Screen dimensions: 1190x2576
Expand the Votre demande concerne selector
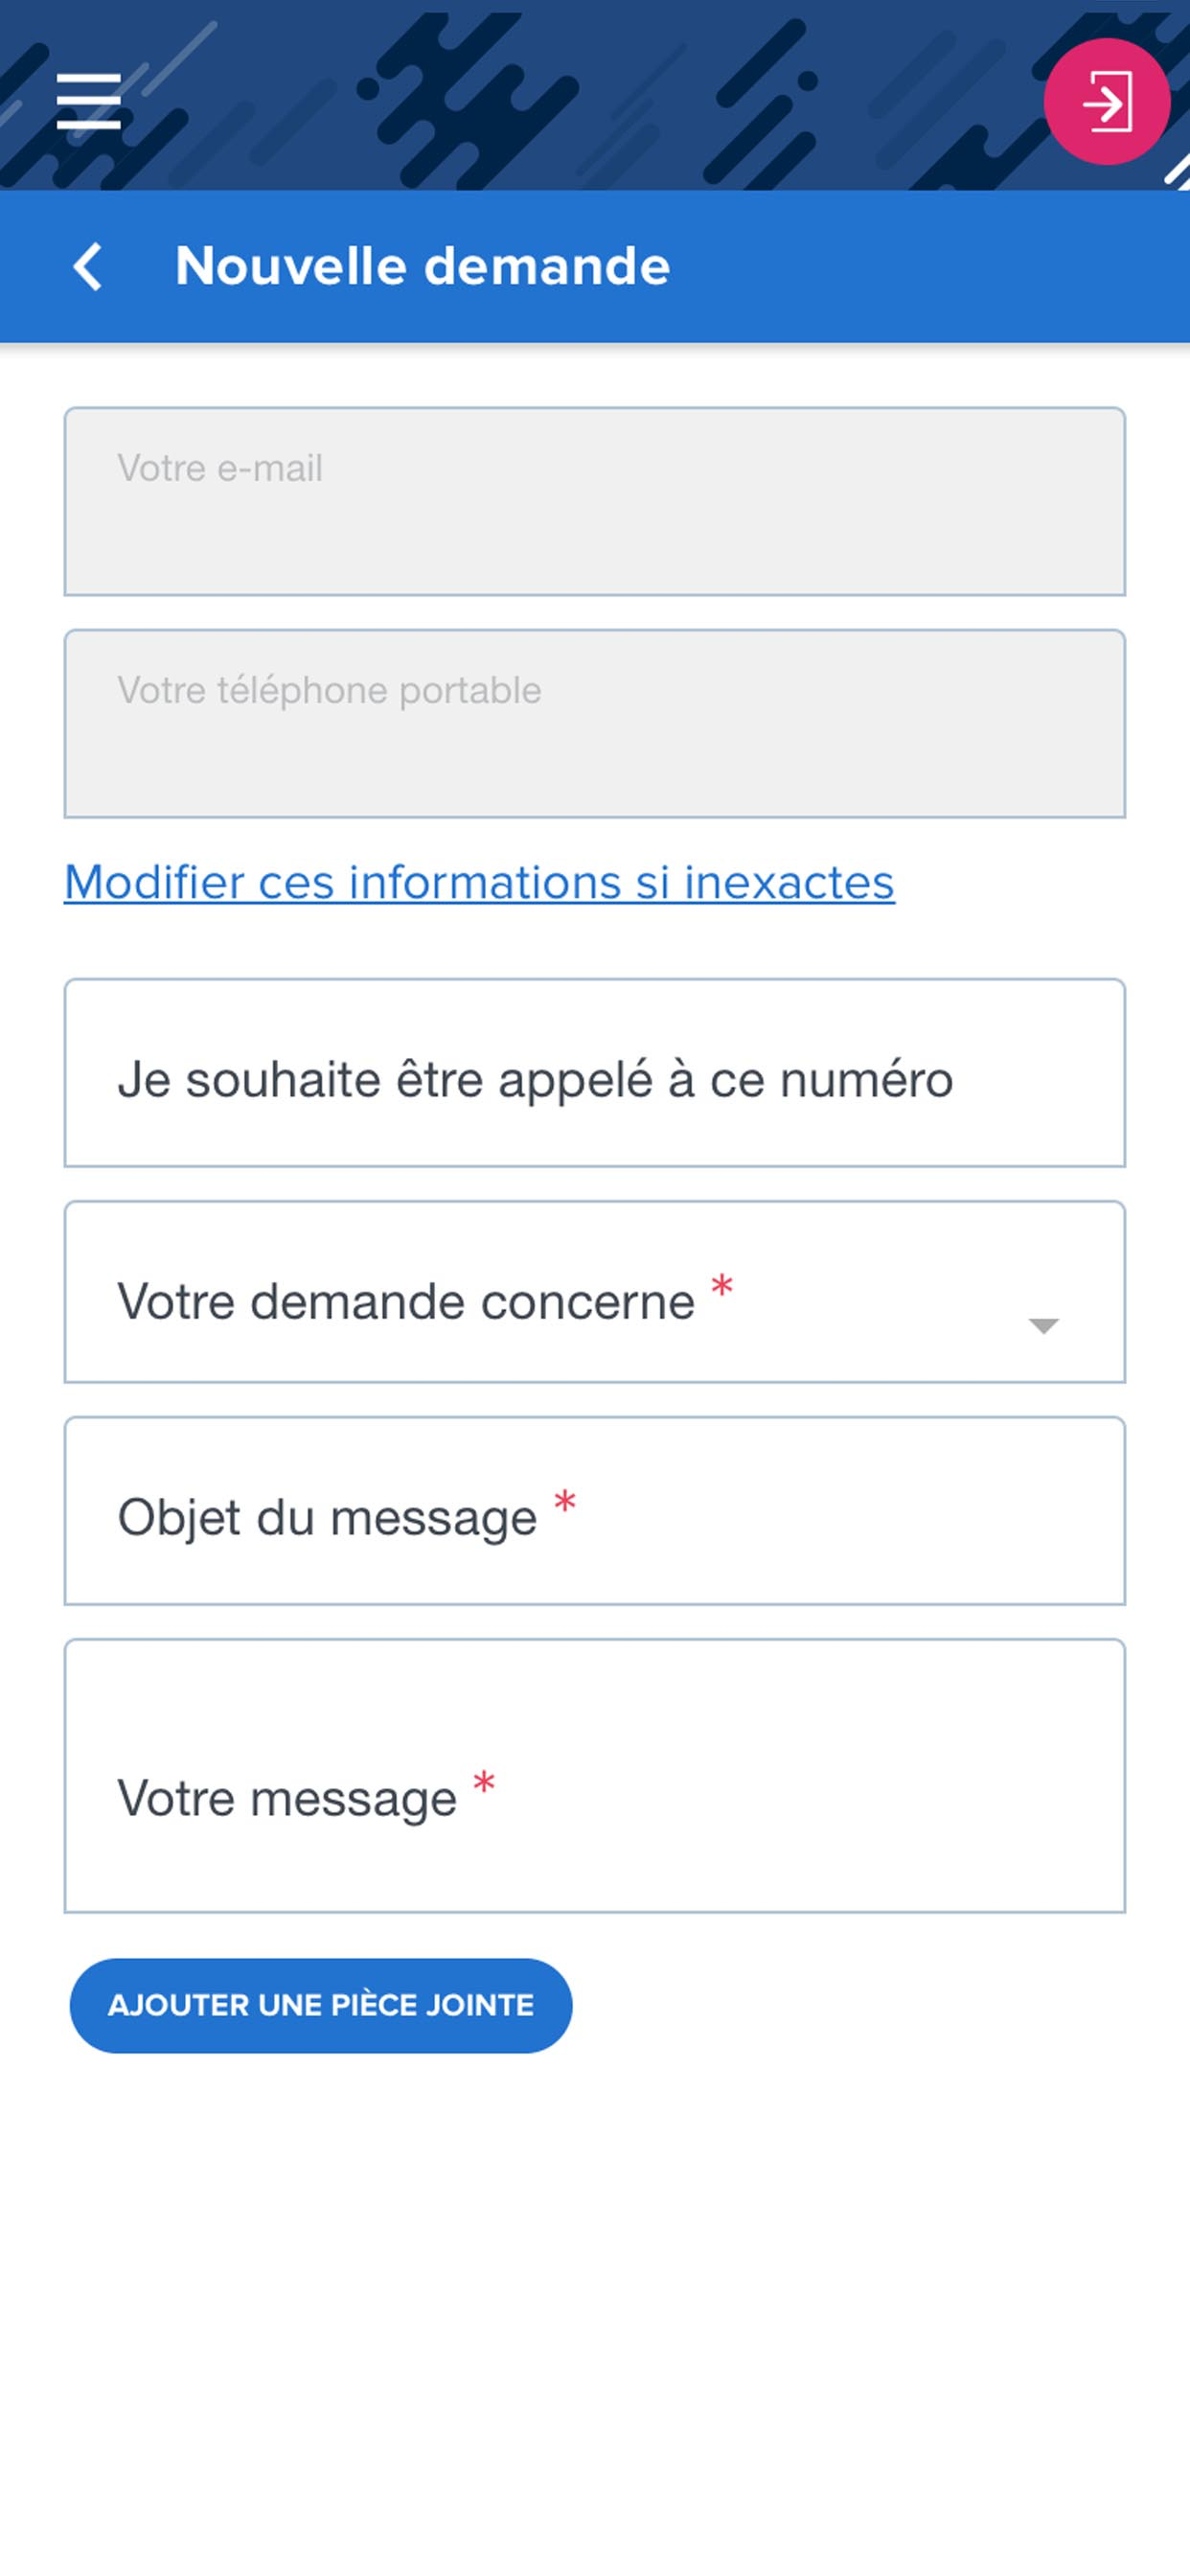[x=595, y=1292]
